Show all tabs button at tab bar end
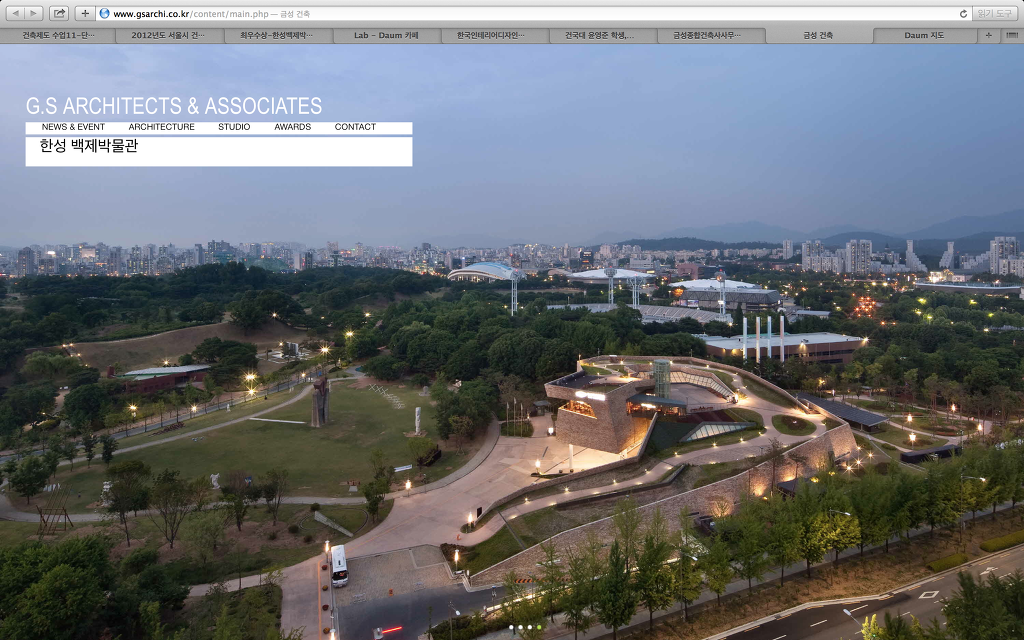This screenshot has height=640, width=1024. [x=1012, y=35]
